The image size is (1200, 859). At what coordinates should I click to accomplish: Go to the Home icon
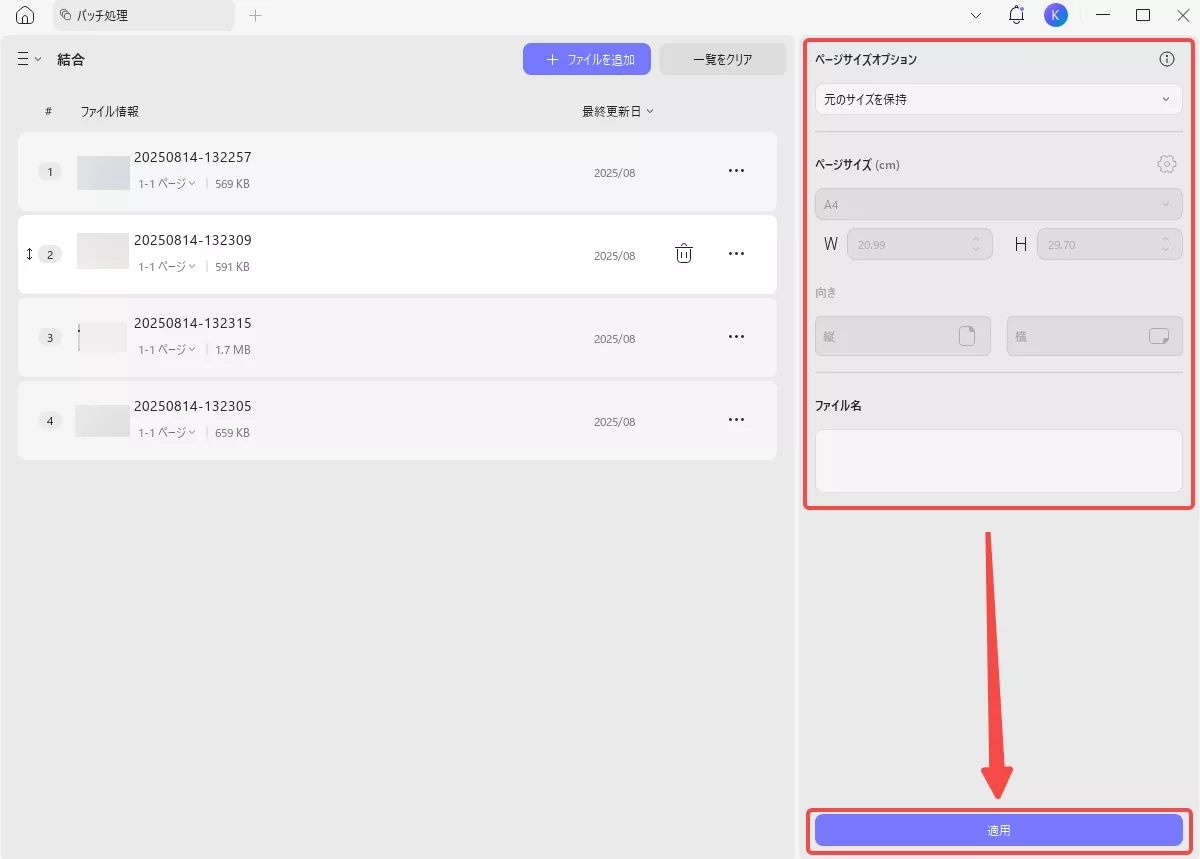point(26,15)
